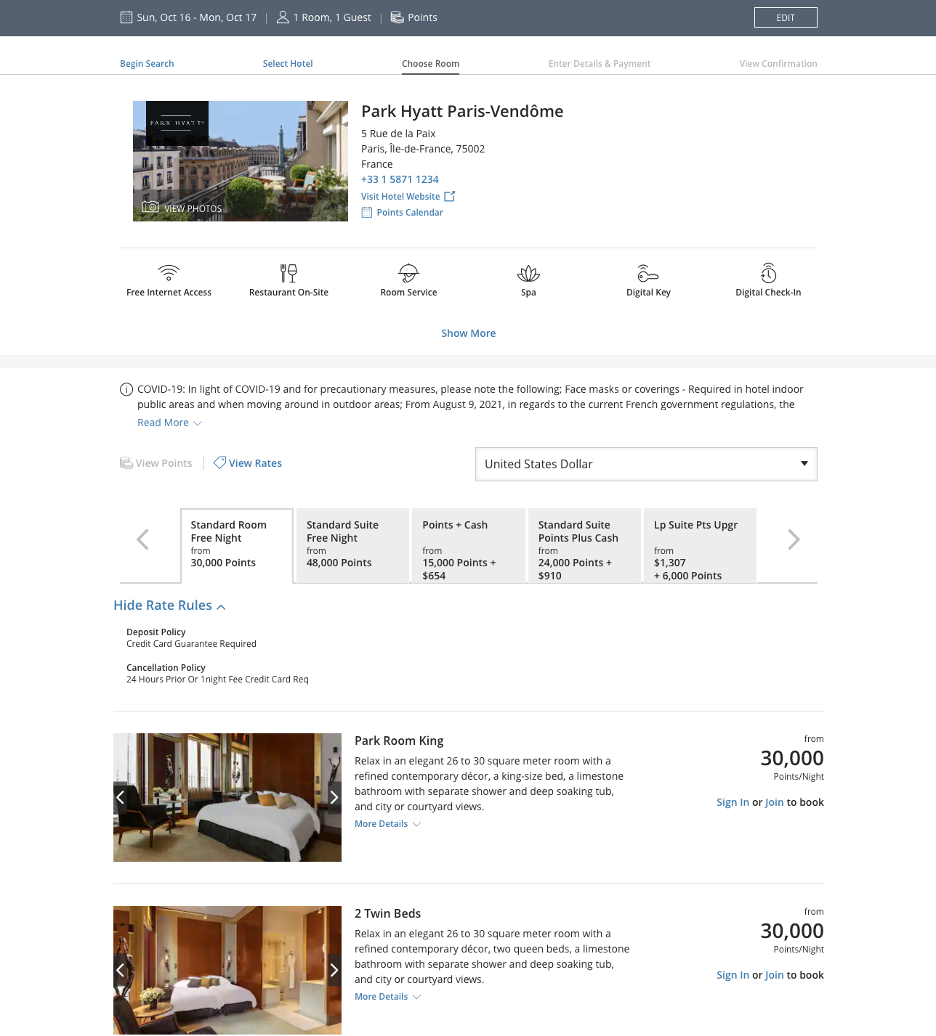The height and width of the screenshot is (1036, 936).
Task: Activate the View Points option
Action: (156, 463)
